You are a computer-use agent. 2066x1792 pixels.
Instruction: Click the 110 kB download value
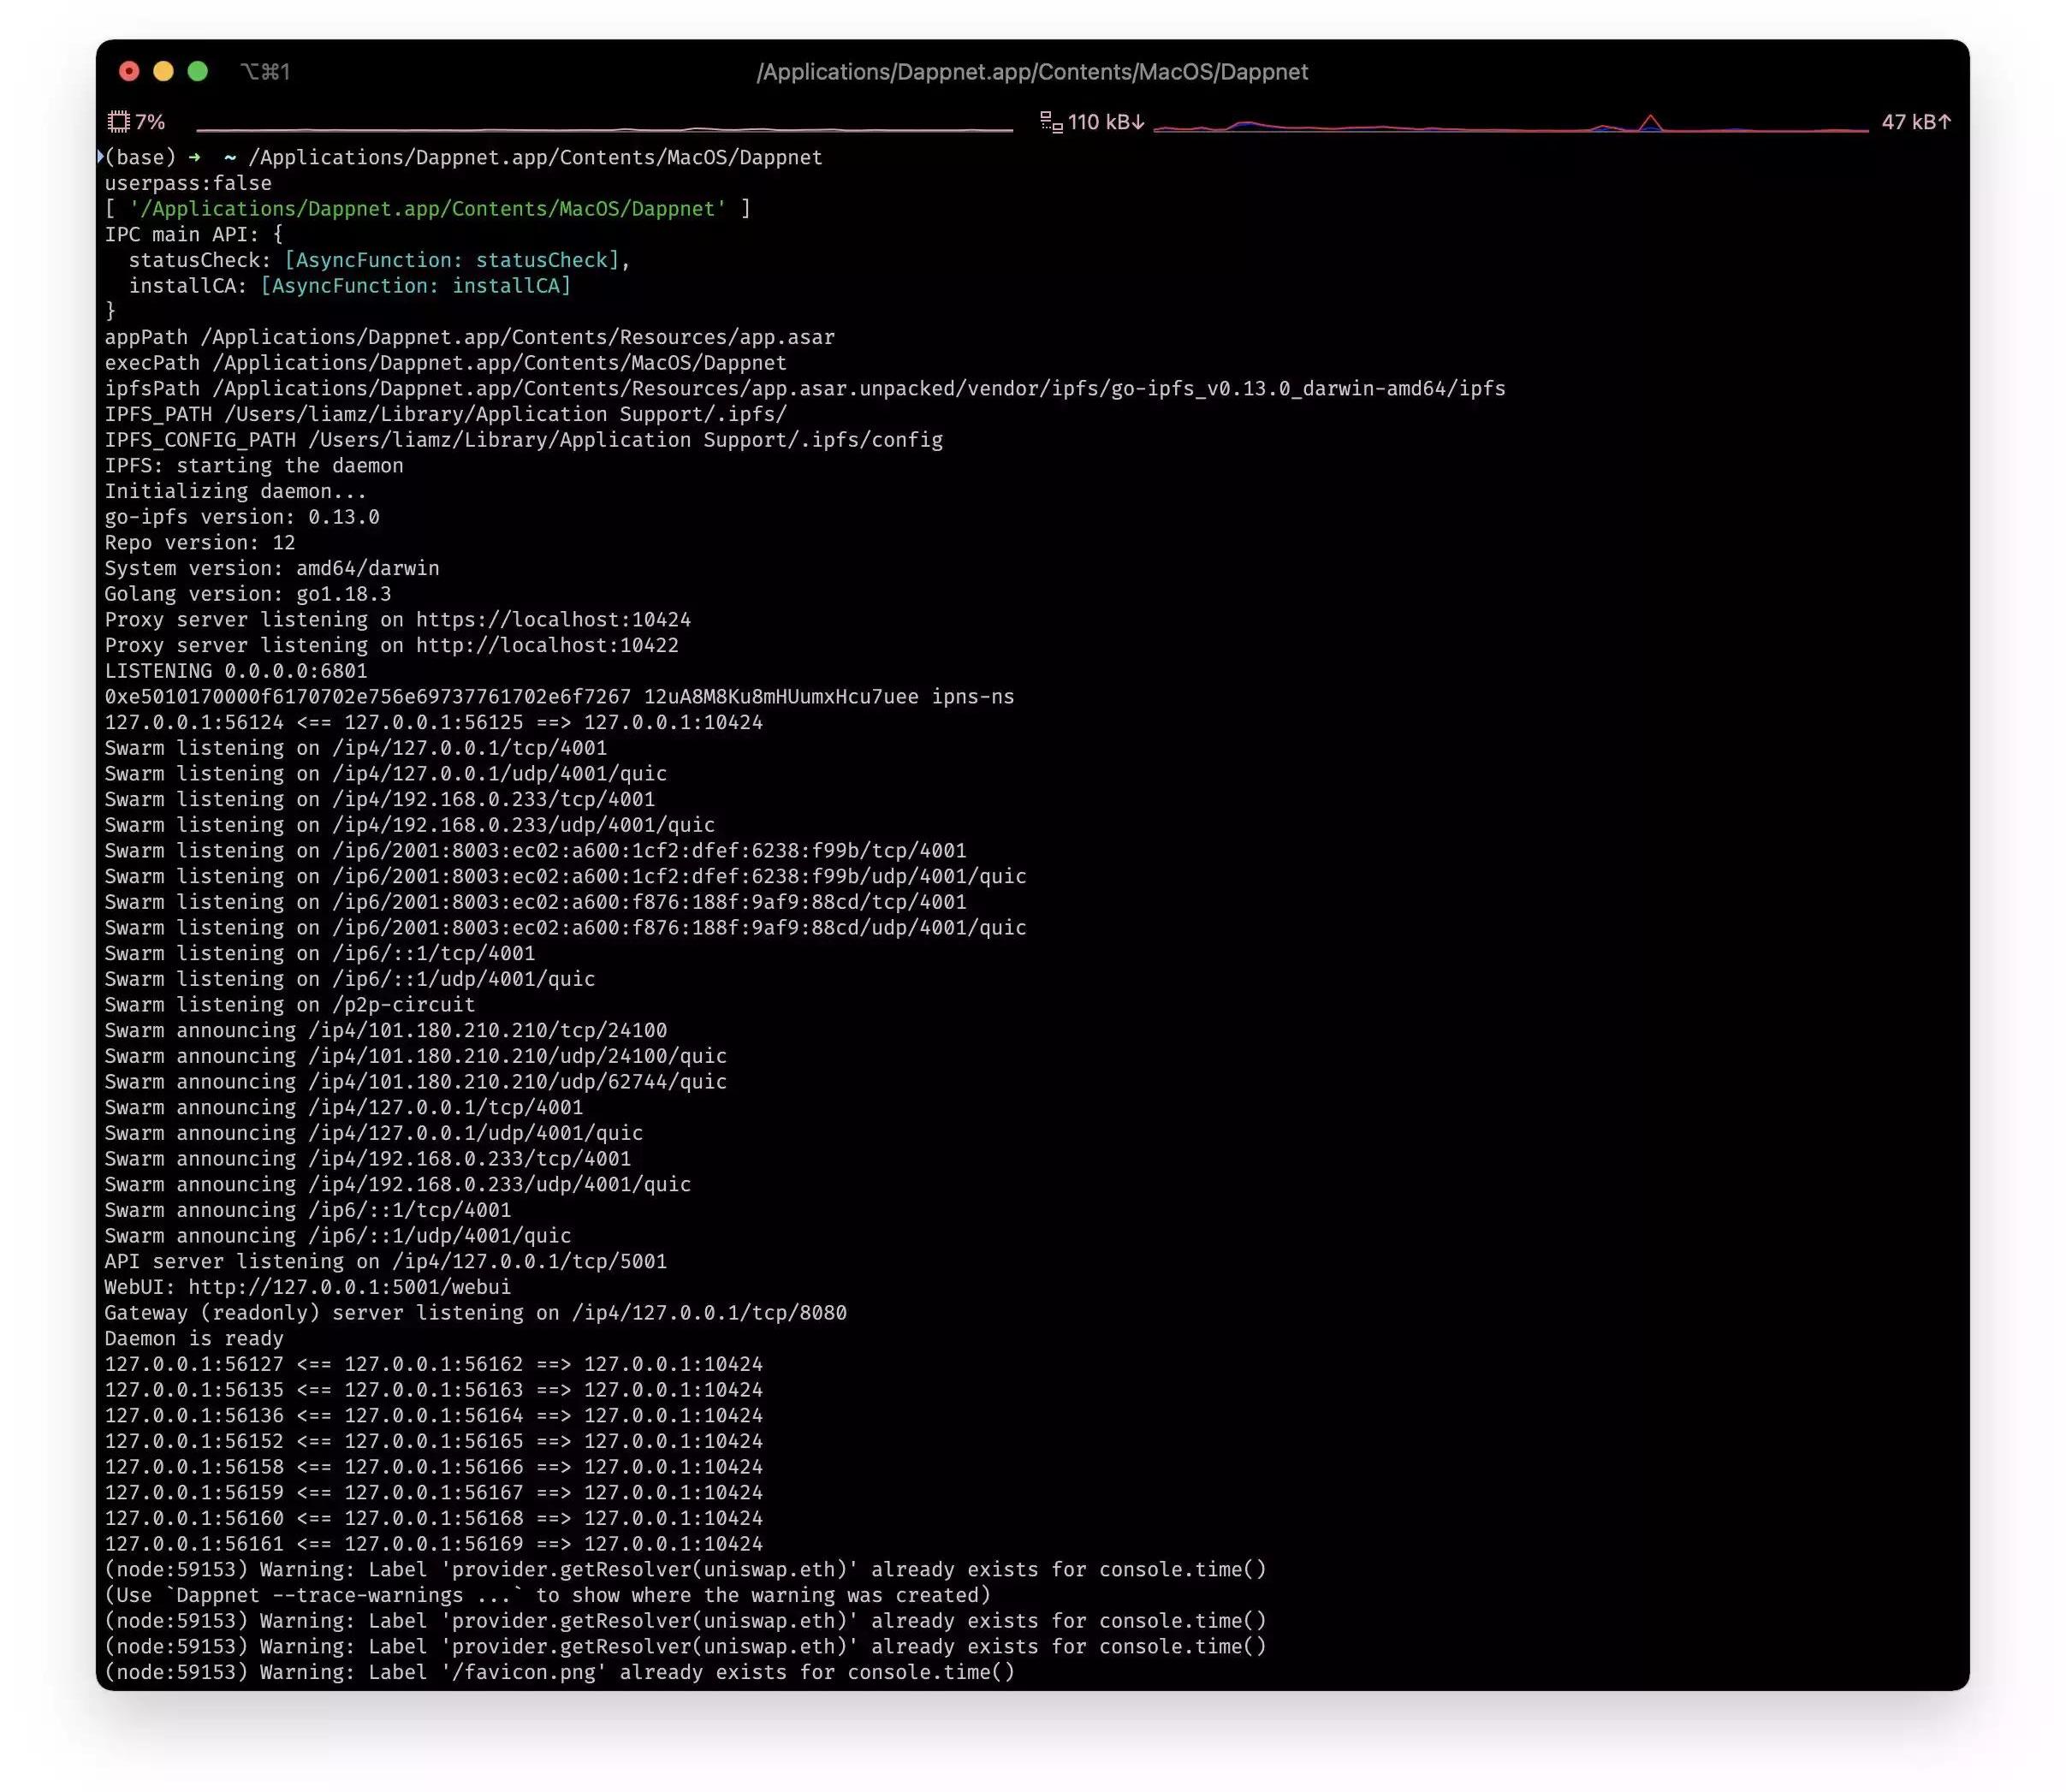click(1106, 122)
